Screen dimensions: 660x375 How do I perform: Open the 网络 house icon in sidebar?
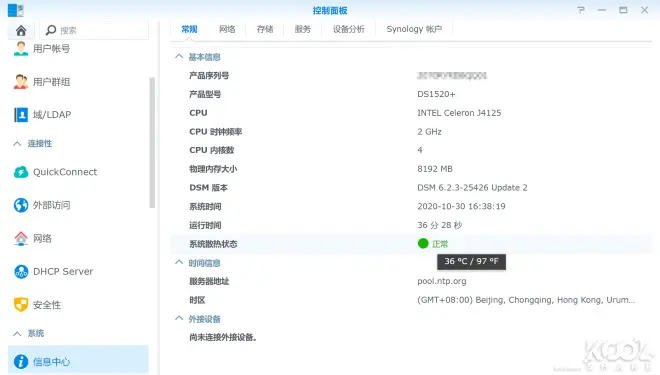[x=21, y=238]
